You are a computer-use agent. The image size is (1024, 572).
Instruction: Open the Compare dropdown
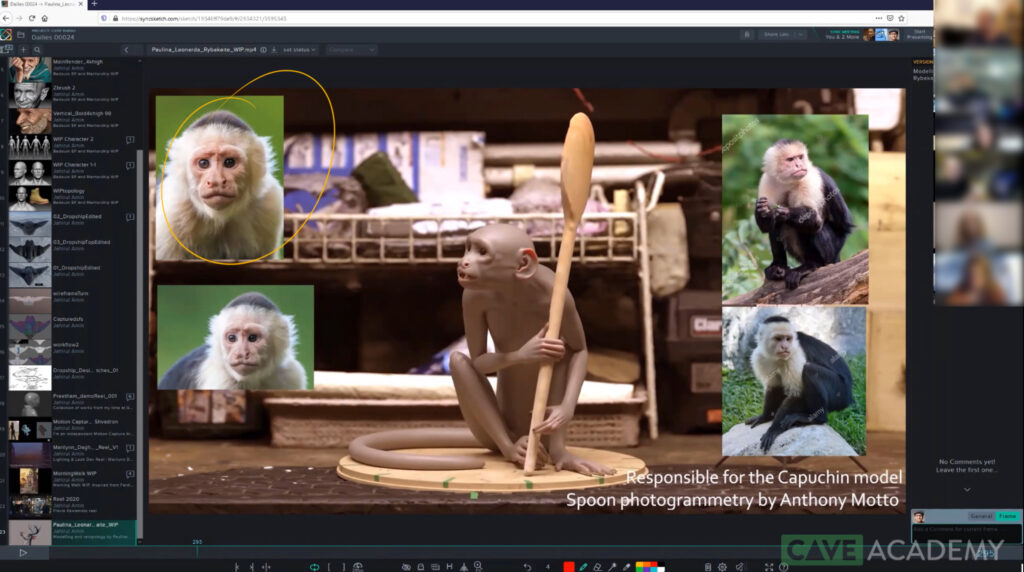351,50
